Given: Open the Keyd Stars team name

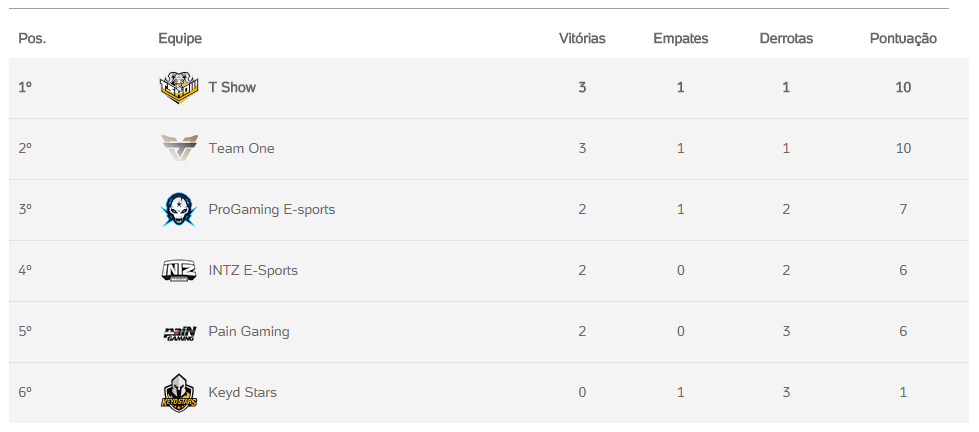Looking at the screenshot, I should pos(243,393).
